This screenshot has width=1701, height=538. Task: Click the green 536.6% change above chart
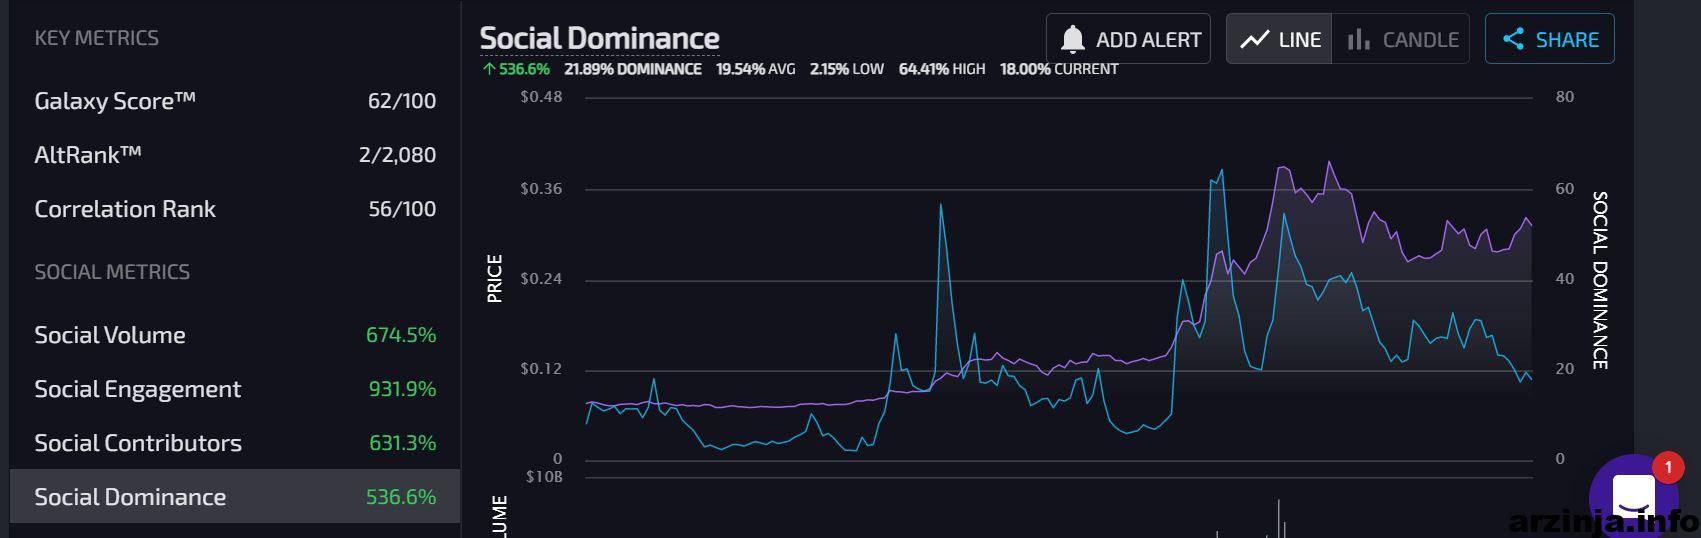pos(516,69)
